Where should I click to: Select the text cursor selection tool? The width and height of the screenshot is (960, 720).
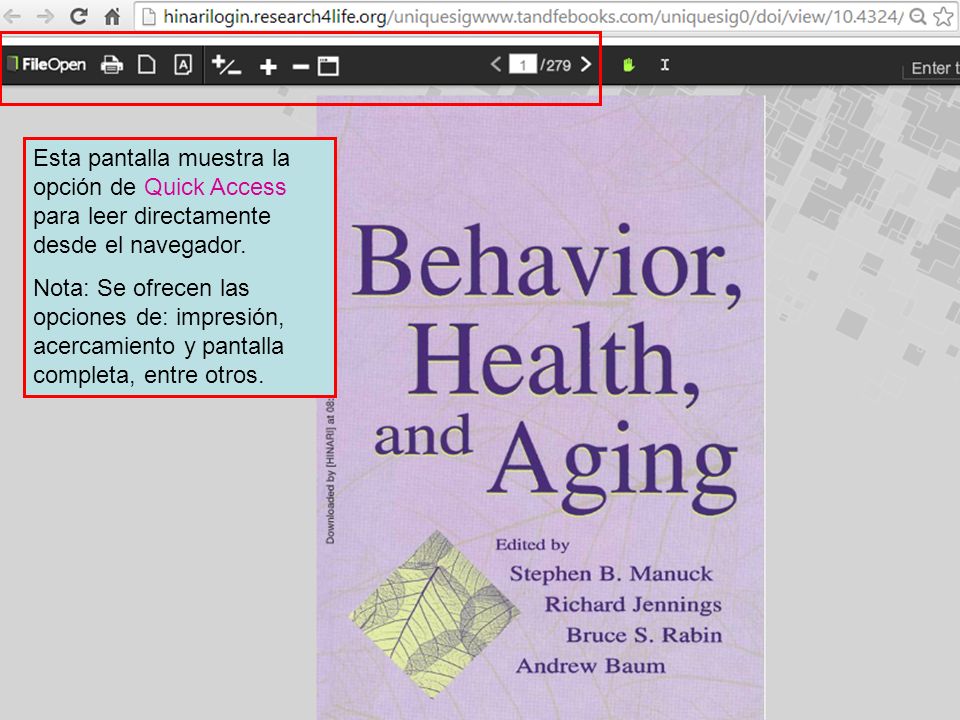(x=665, y=64)
